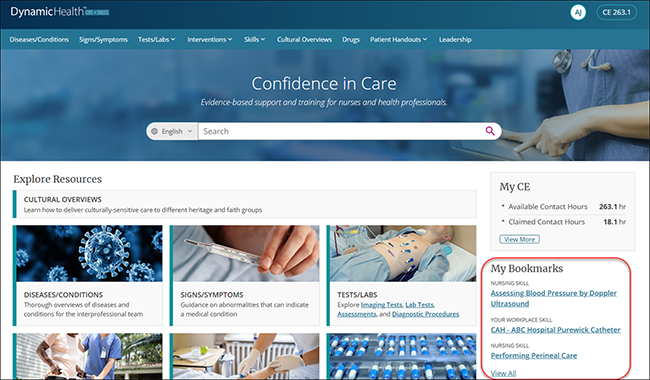Open Diseases/Conditions in the nav bar
The width and height of the screenshot is (650, 380).
[x=39, y=39]
